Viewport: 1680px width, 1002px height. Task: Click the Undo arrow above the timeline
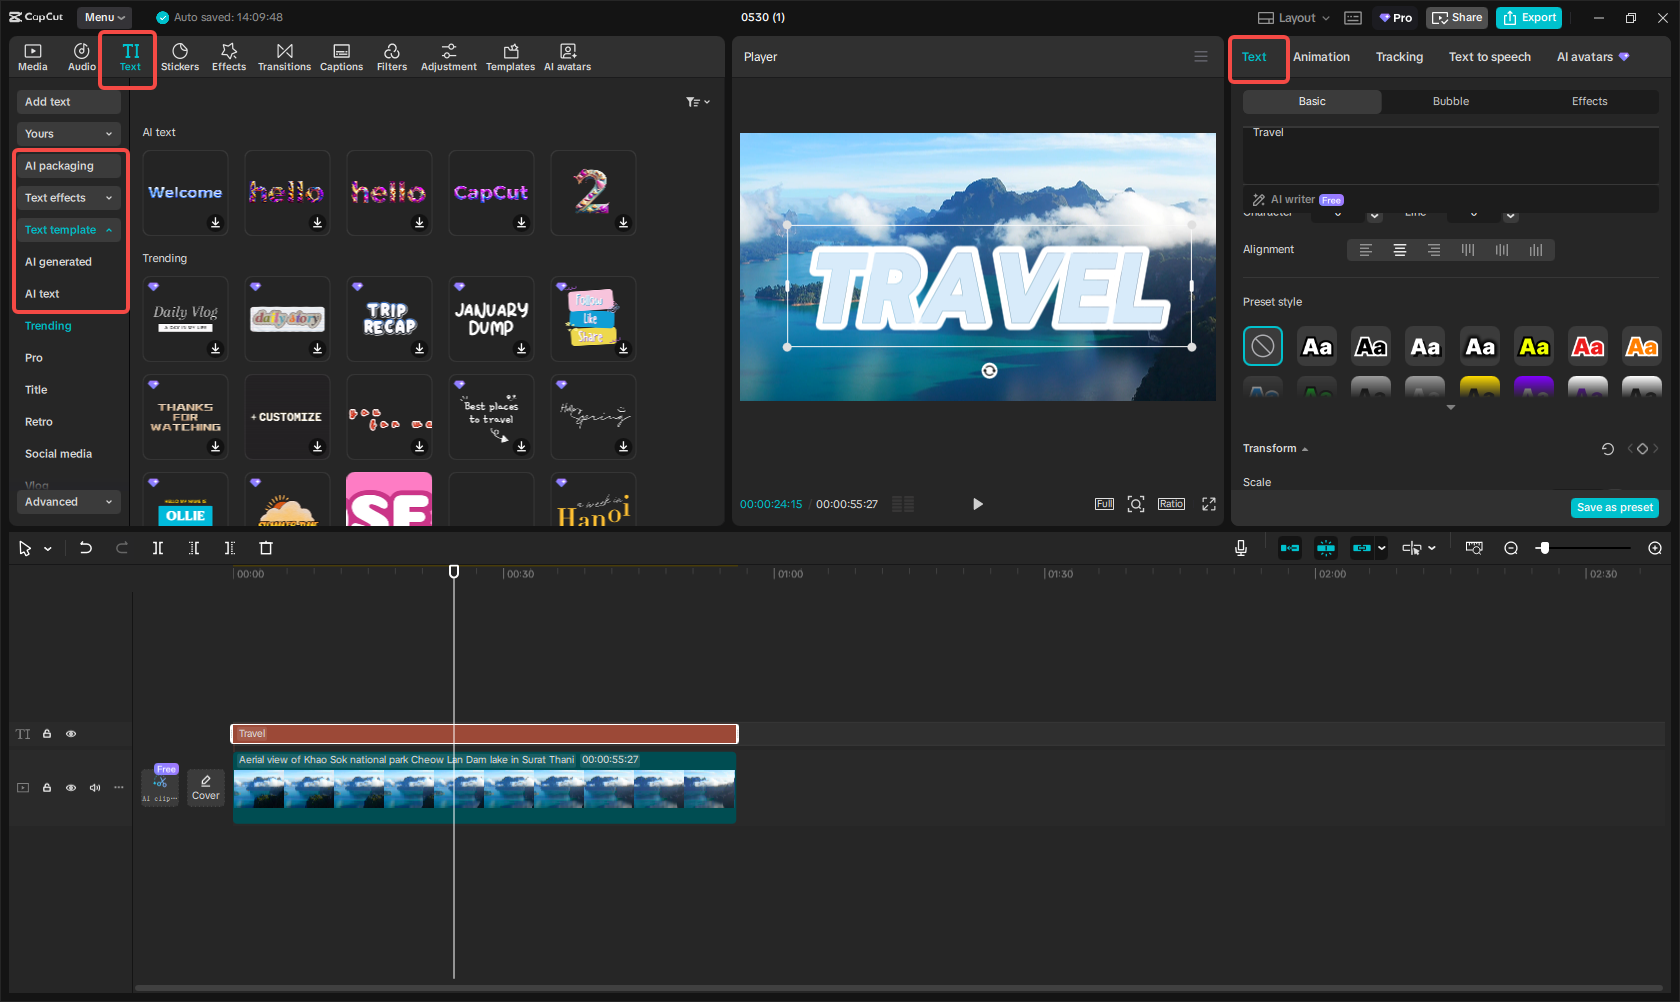pos(85,548)
